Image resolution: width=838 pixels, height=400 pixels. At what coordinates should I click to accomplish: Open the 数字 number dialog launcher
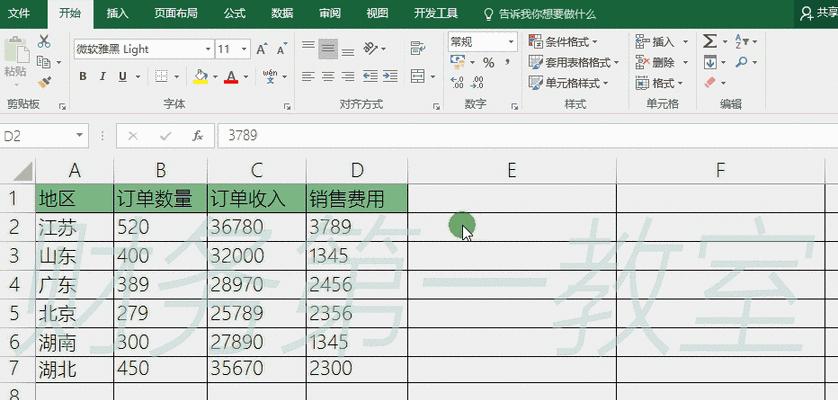click(514, 106)
